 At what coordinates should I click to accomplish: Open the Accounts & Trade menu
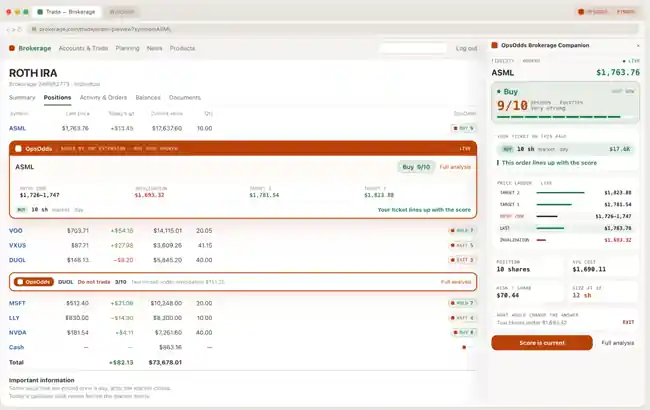[83, 48]
